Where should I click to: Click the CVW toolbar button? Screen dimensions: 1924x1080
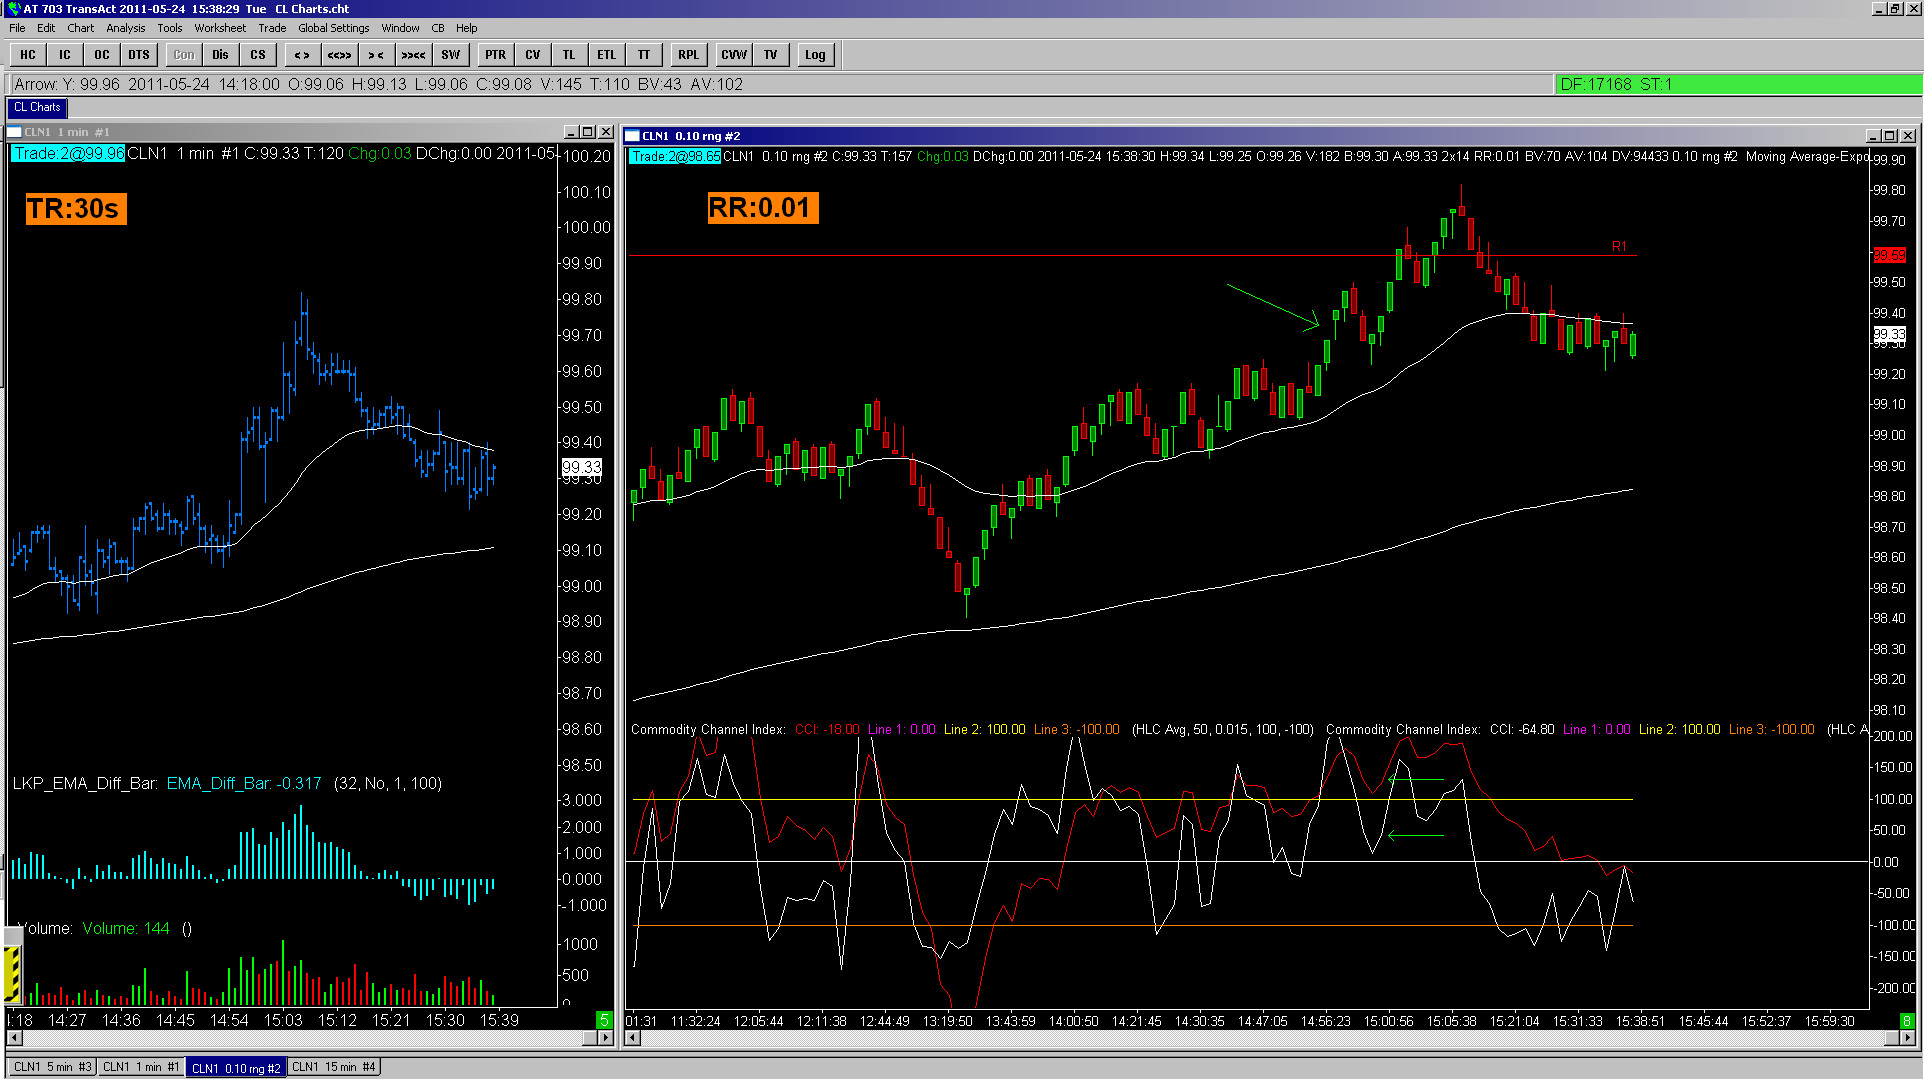pyautogui.click(x=733, y=55)
